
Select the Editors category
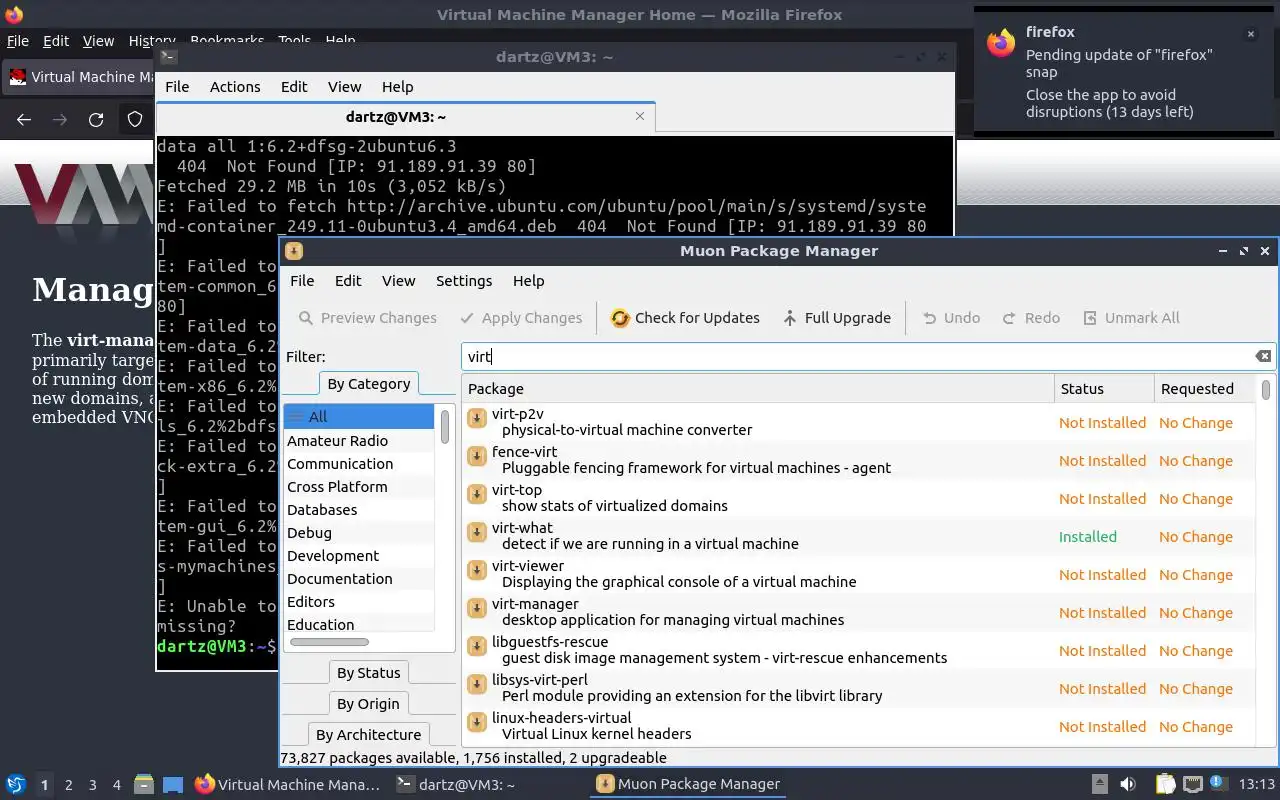tap(359, 602)
